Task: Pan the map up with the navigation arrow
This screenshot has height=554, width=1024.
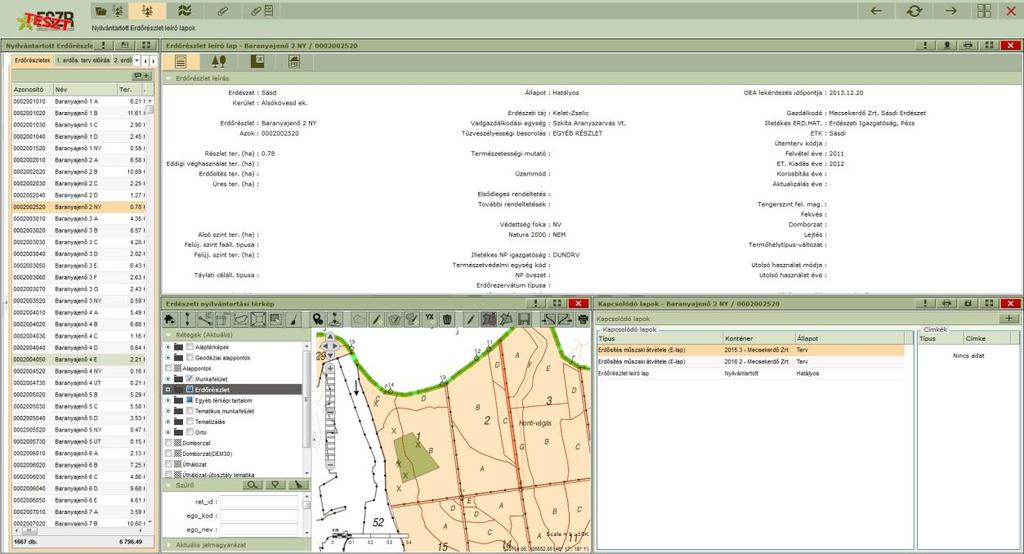Action: (x=330, y=336)
